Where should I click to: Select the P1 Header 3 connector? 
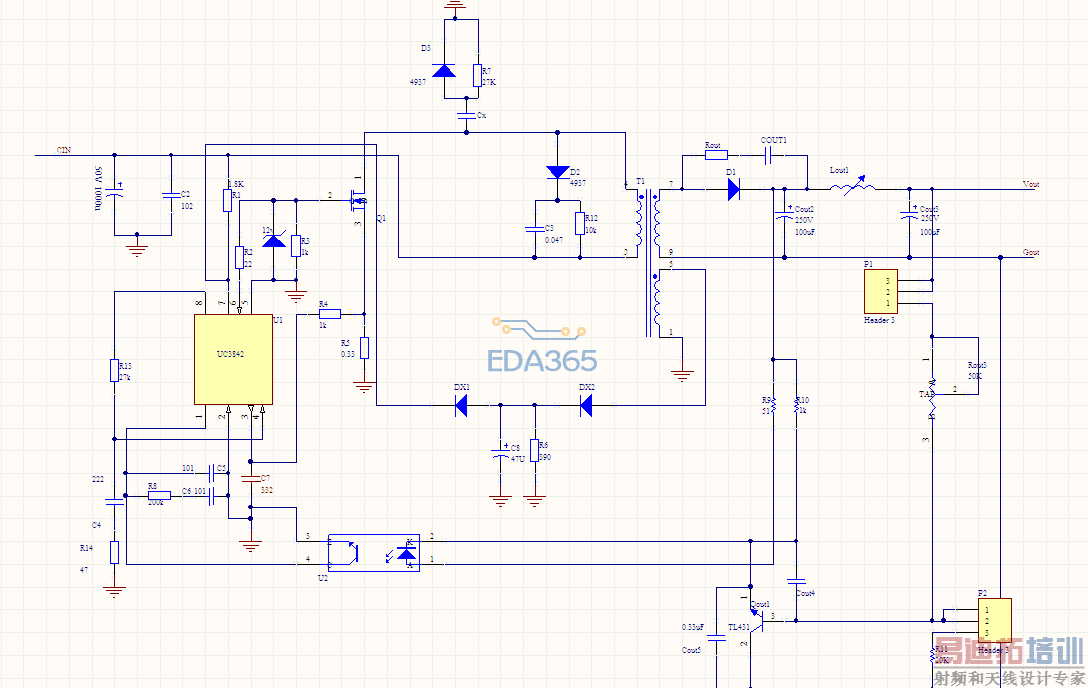coord(881,291)
